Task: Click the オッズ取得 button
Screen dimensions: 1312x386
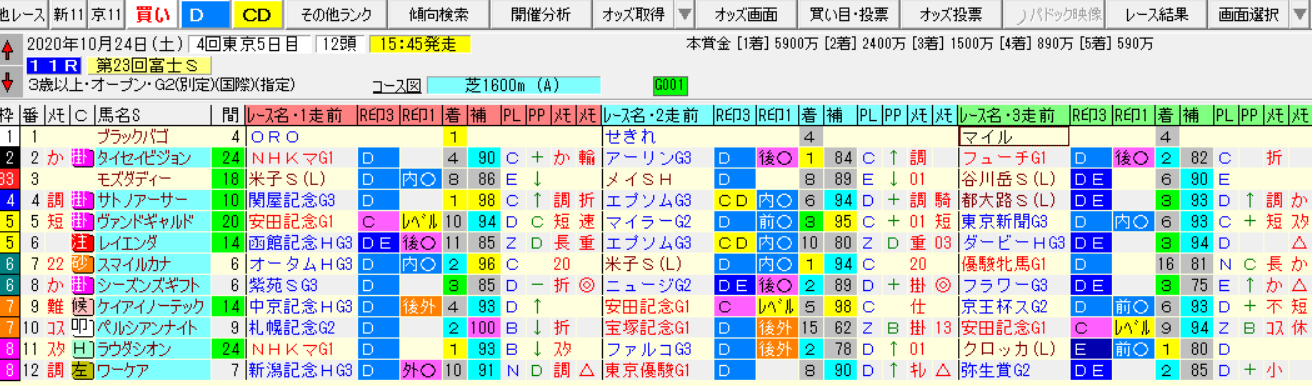Action: coord(634,14)
